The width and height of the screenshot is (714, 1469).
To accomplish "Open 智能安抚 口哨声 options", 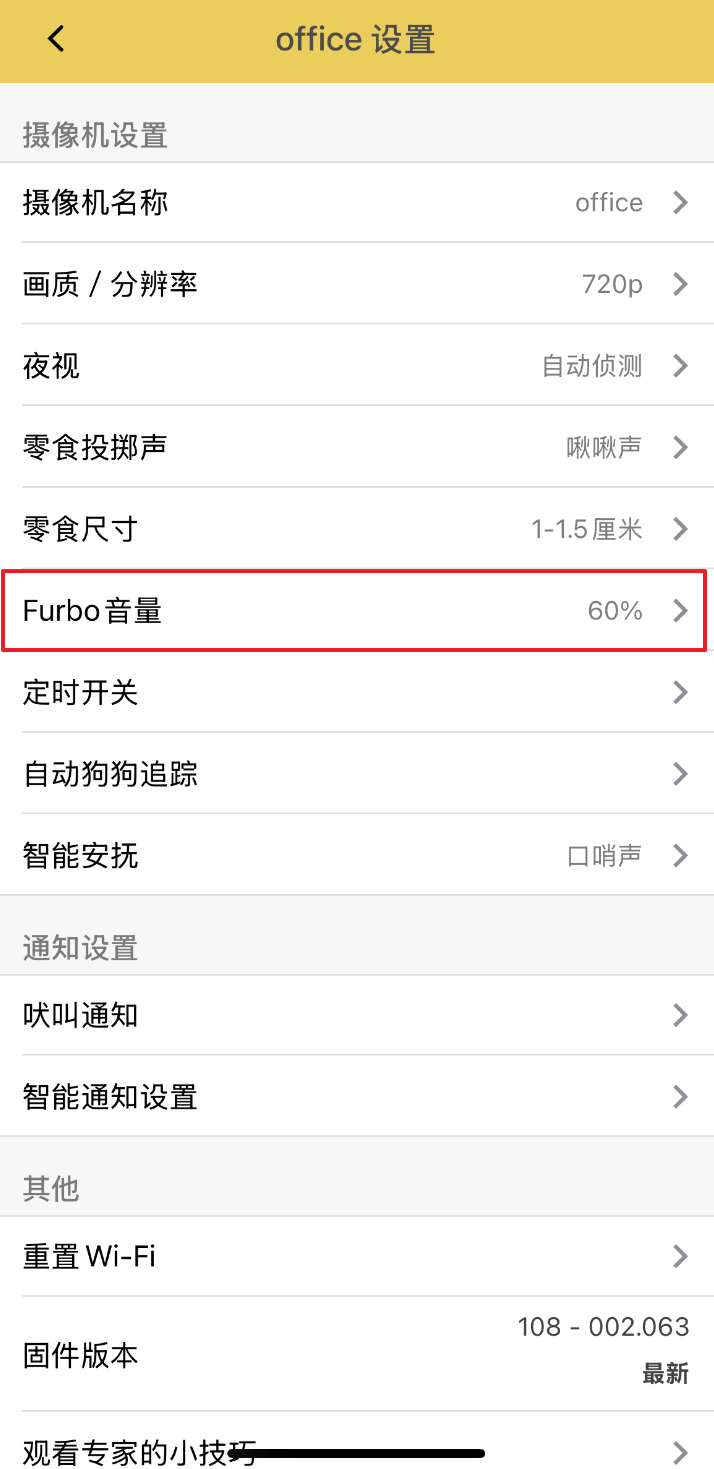I will click(356, 856).
